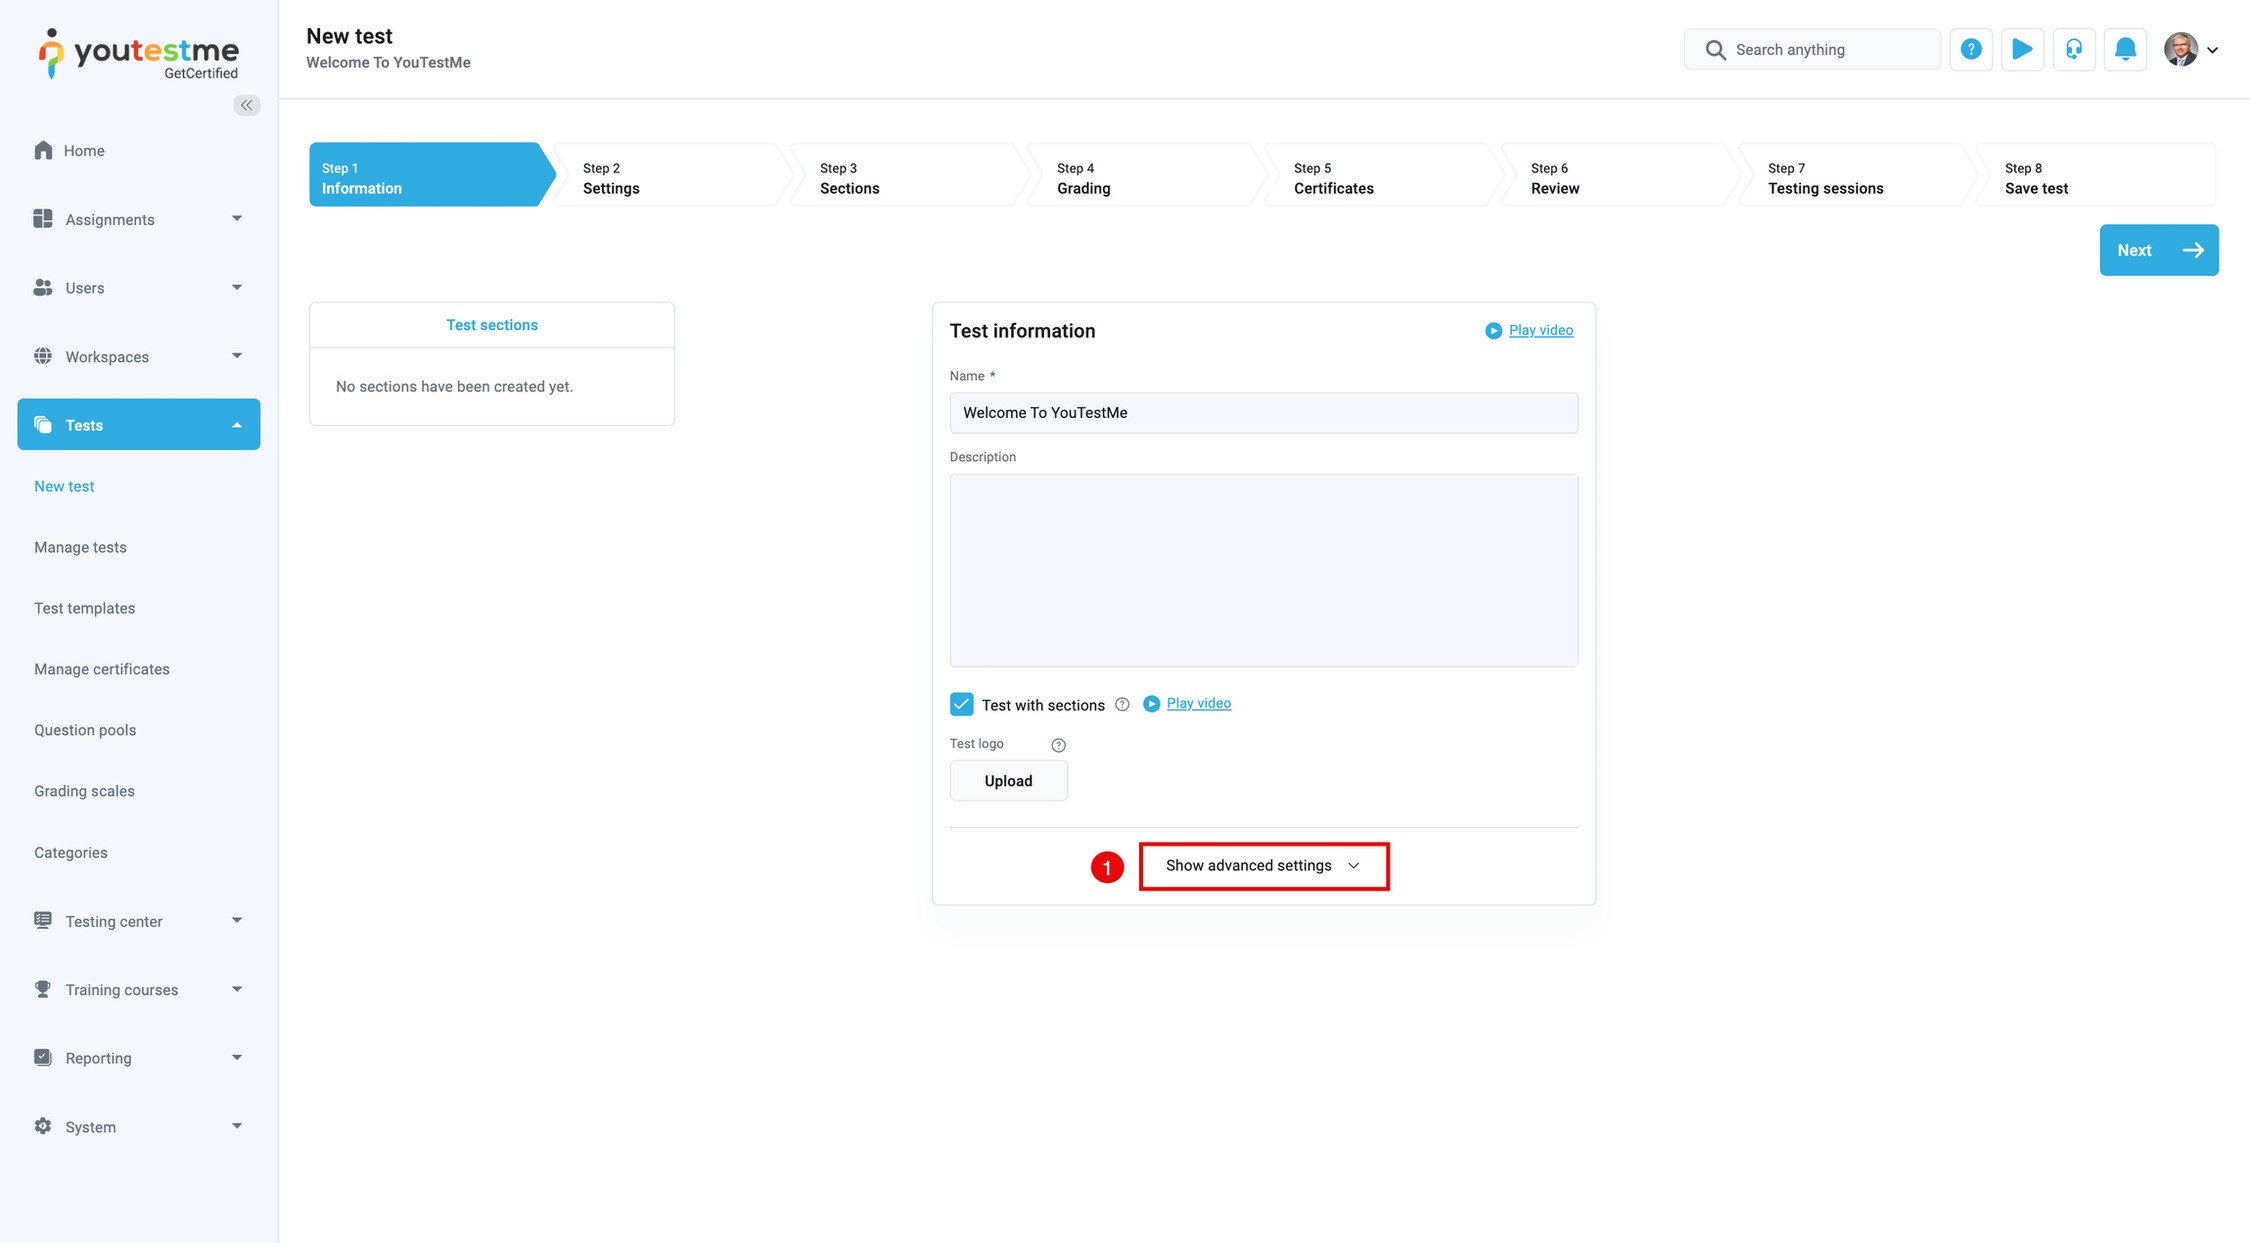The width and height of the screenshot is (2250, 1243).
Task: Open support headset icon
Action: coord(2074,49)
